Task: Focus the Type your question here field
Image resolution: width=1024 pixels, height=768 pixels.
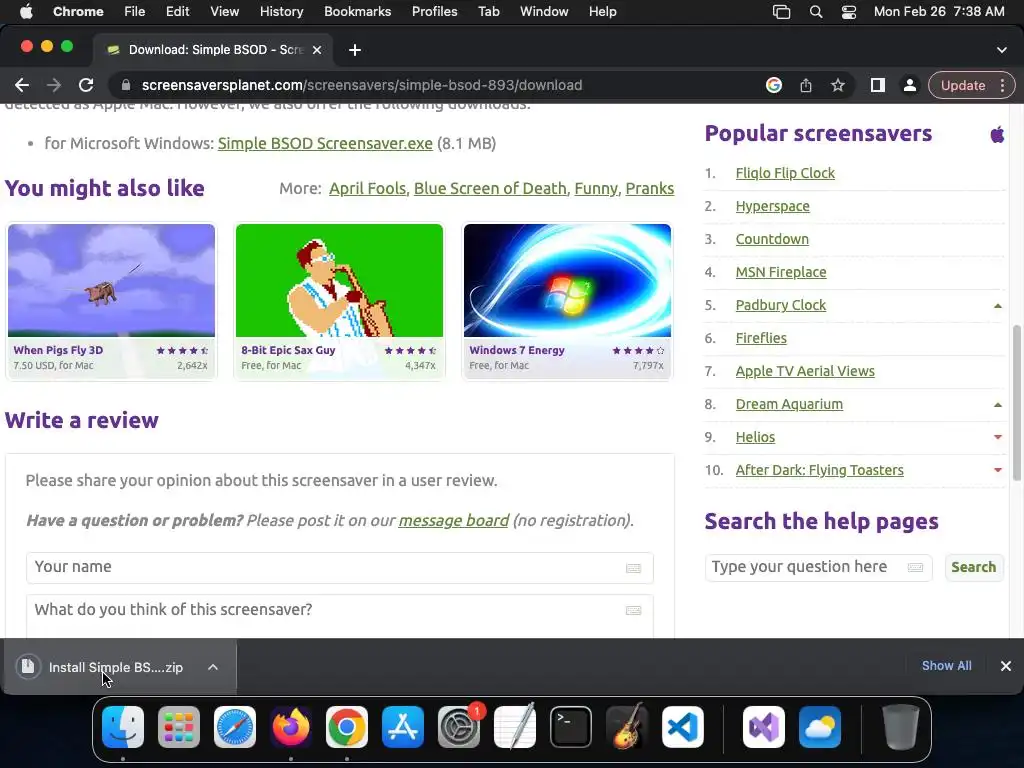Action: 818,567
